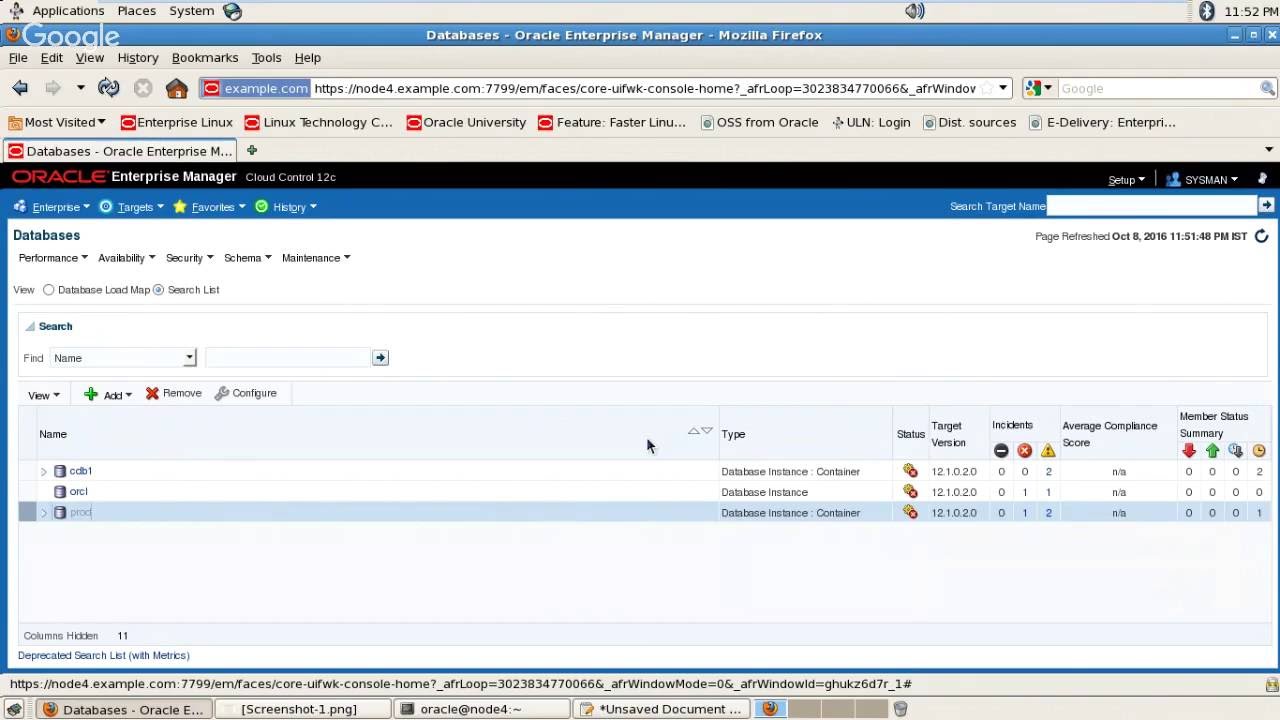Open the Add dropdown button
This screenshot has height=720, width=1280.
point(109,395)
